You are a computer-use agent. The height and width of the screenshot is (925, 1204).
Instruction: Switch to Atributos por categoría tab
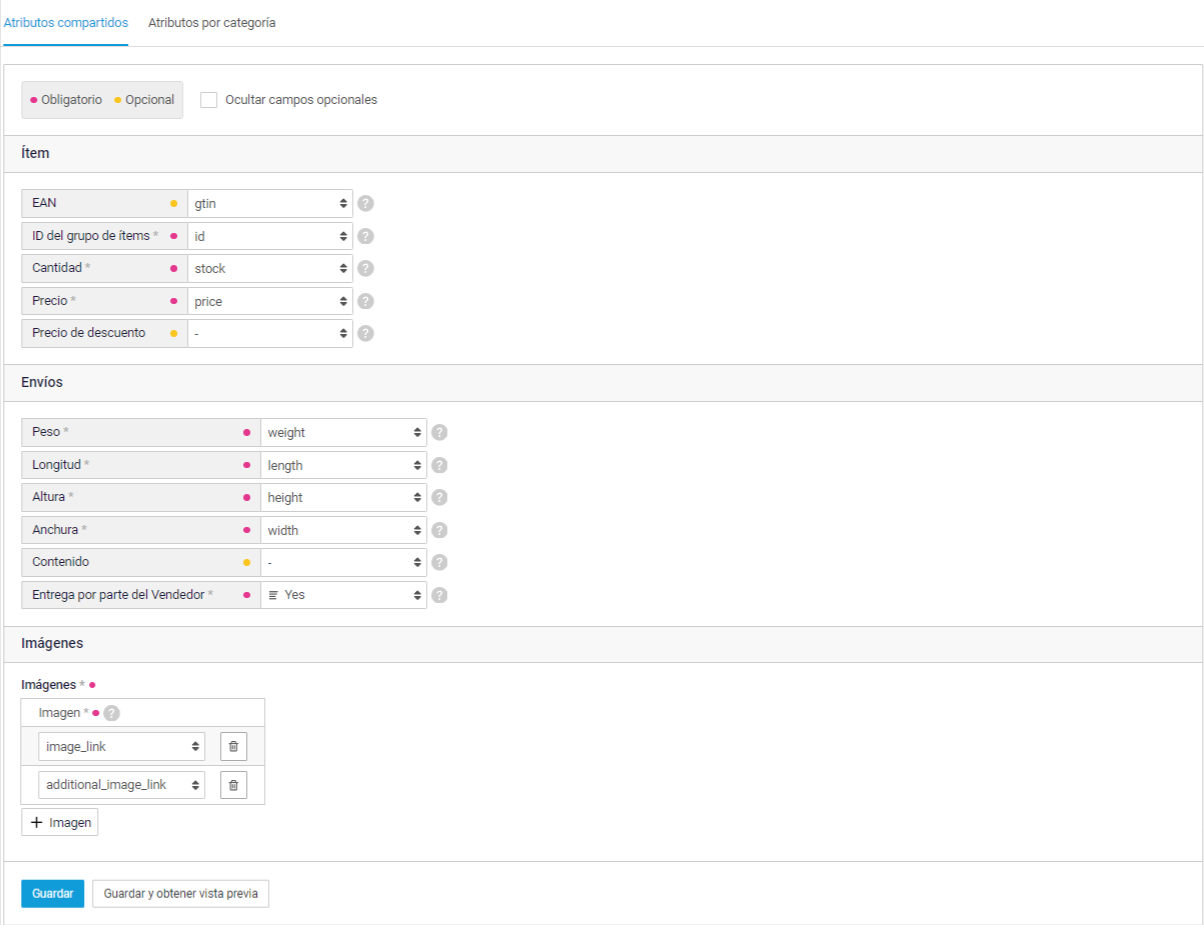click(x=212, y=23)
